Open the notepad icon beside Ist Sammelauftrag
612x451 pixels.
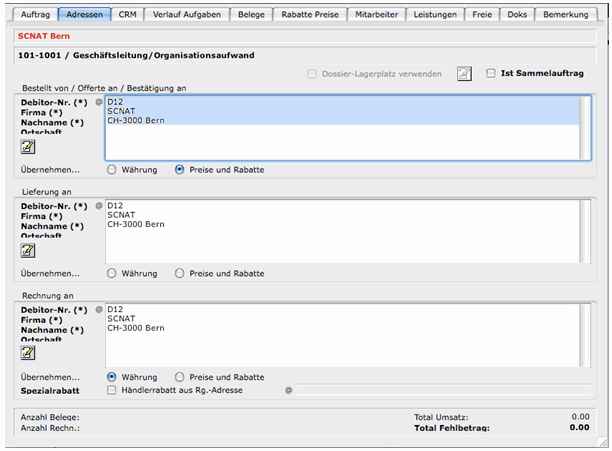click(464, 73)
